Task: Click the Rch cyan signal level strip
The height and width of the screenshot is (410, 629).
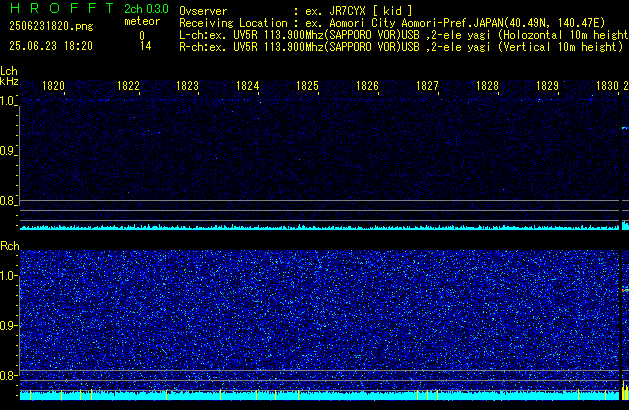Action: tap(319, 395)
